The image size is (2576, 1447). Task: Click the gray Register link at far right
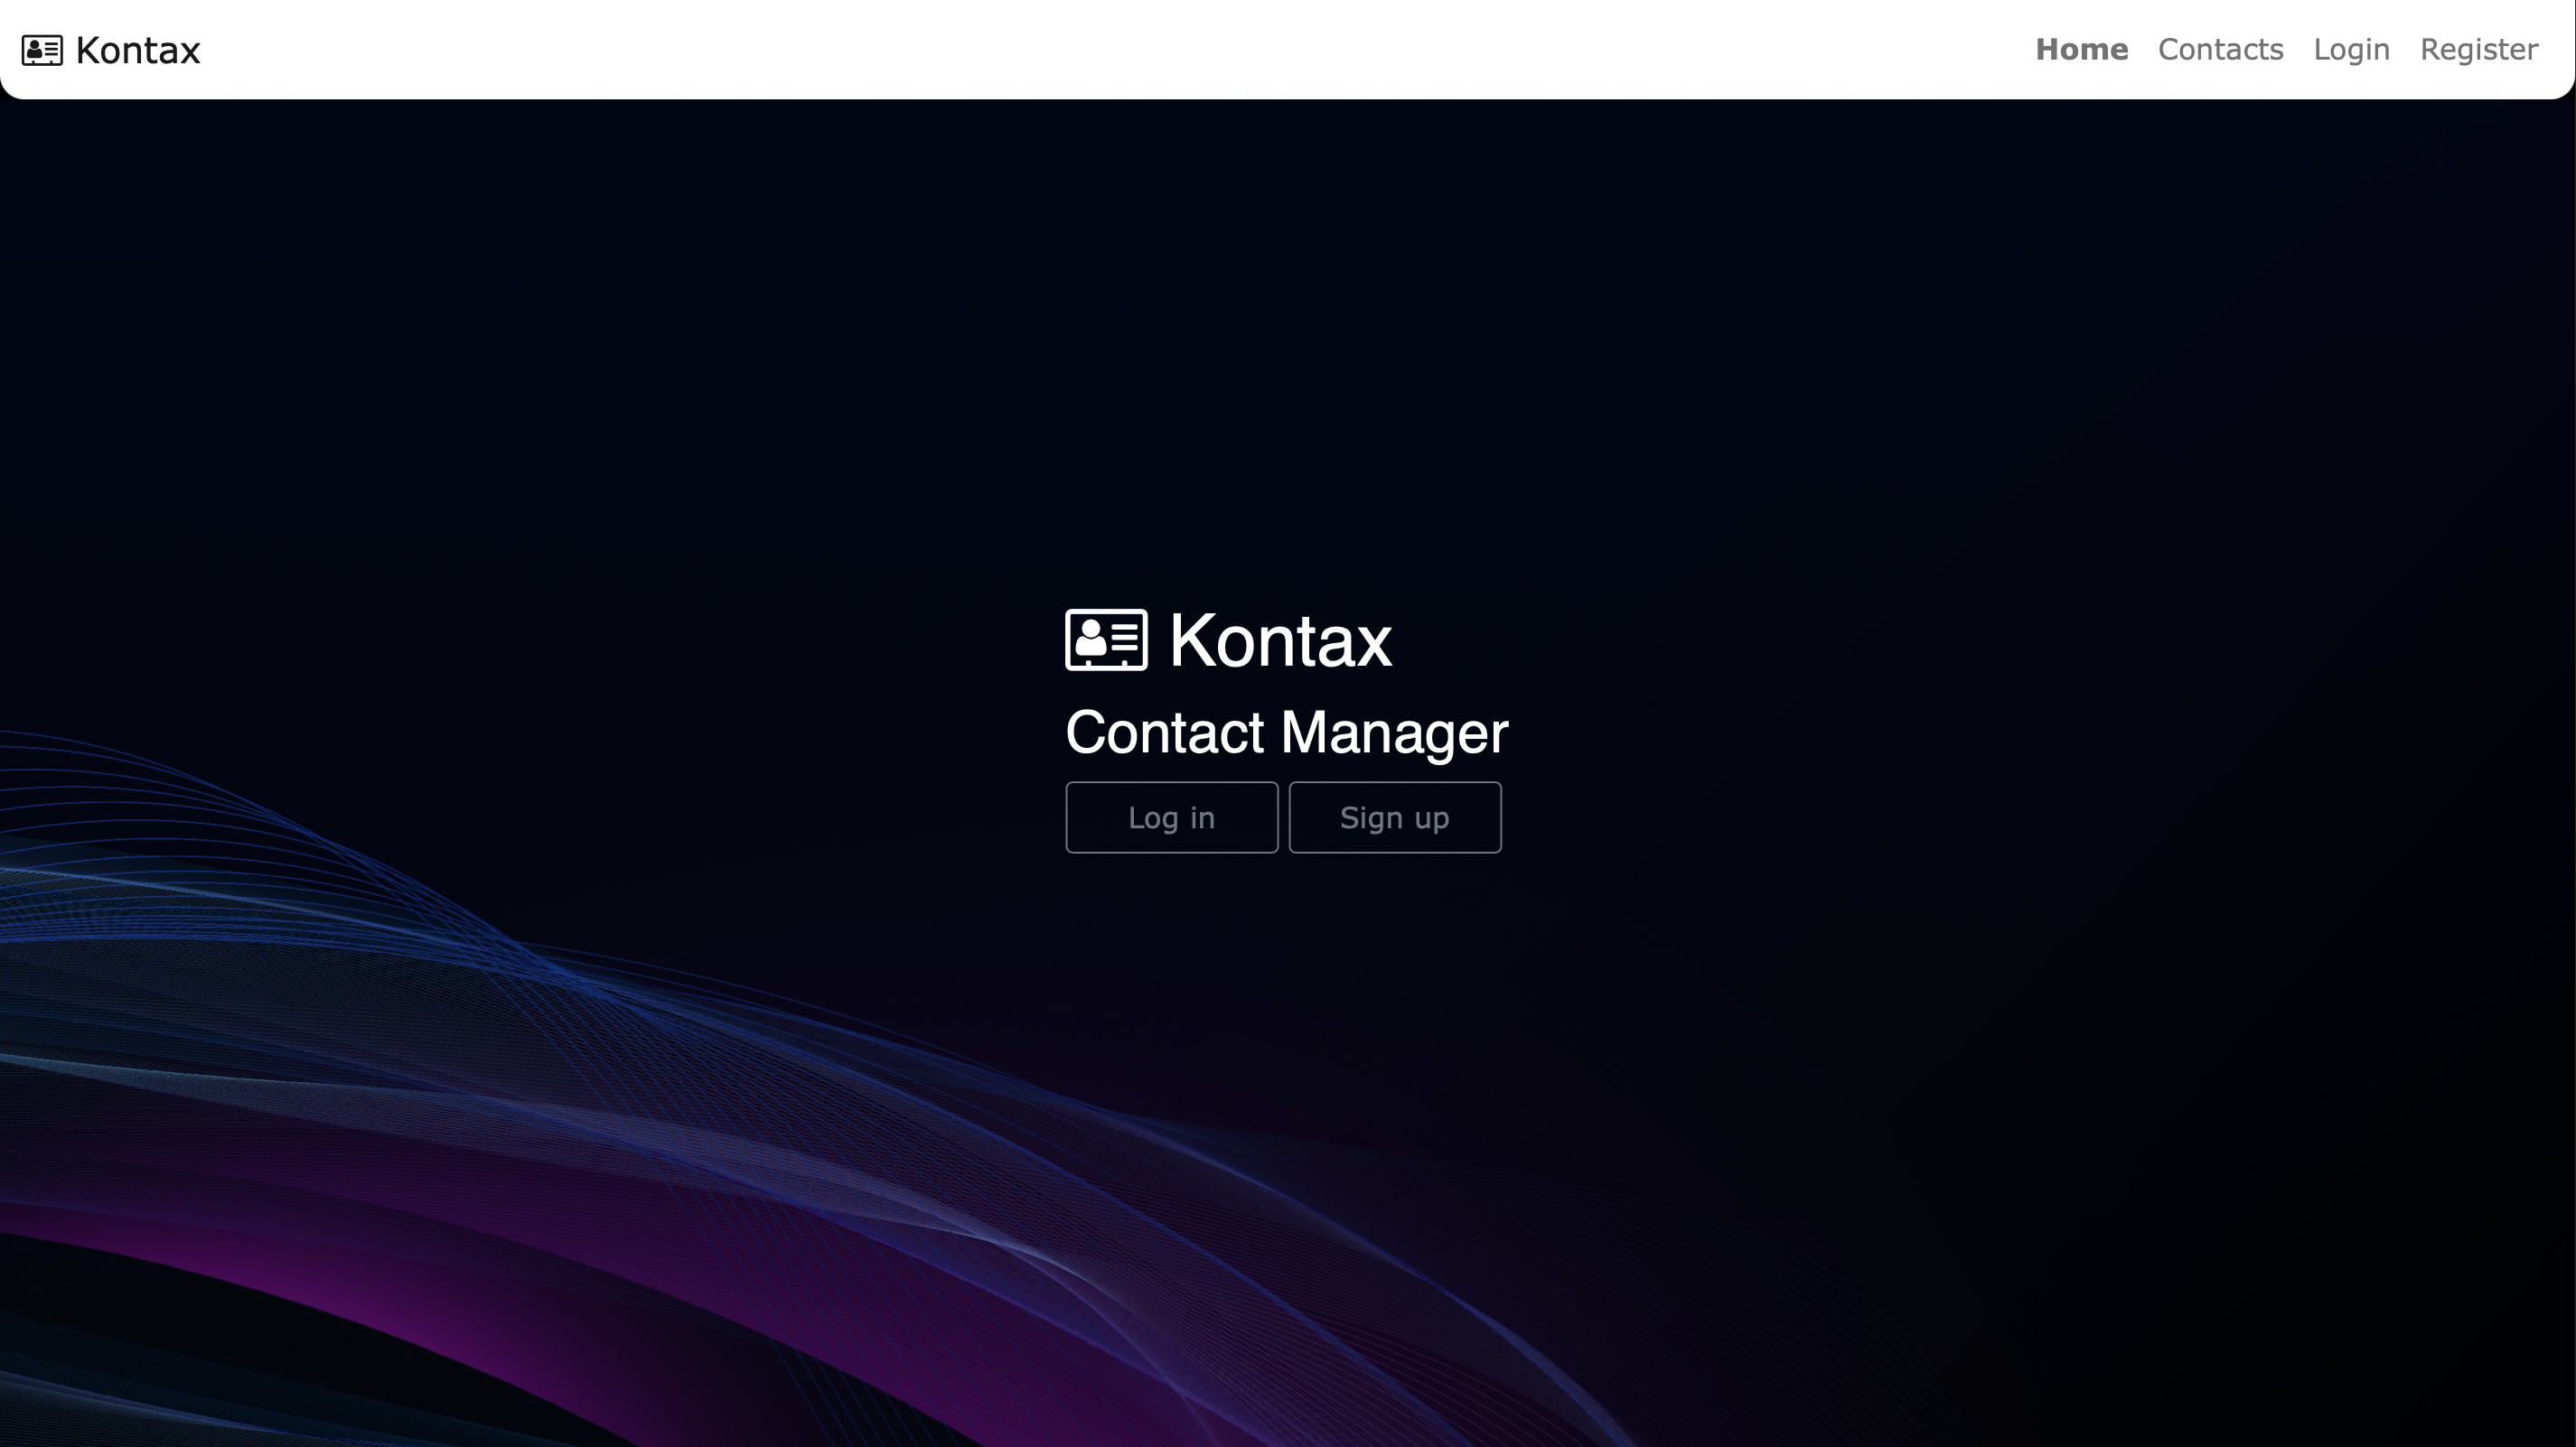pos(2478,49)
